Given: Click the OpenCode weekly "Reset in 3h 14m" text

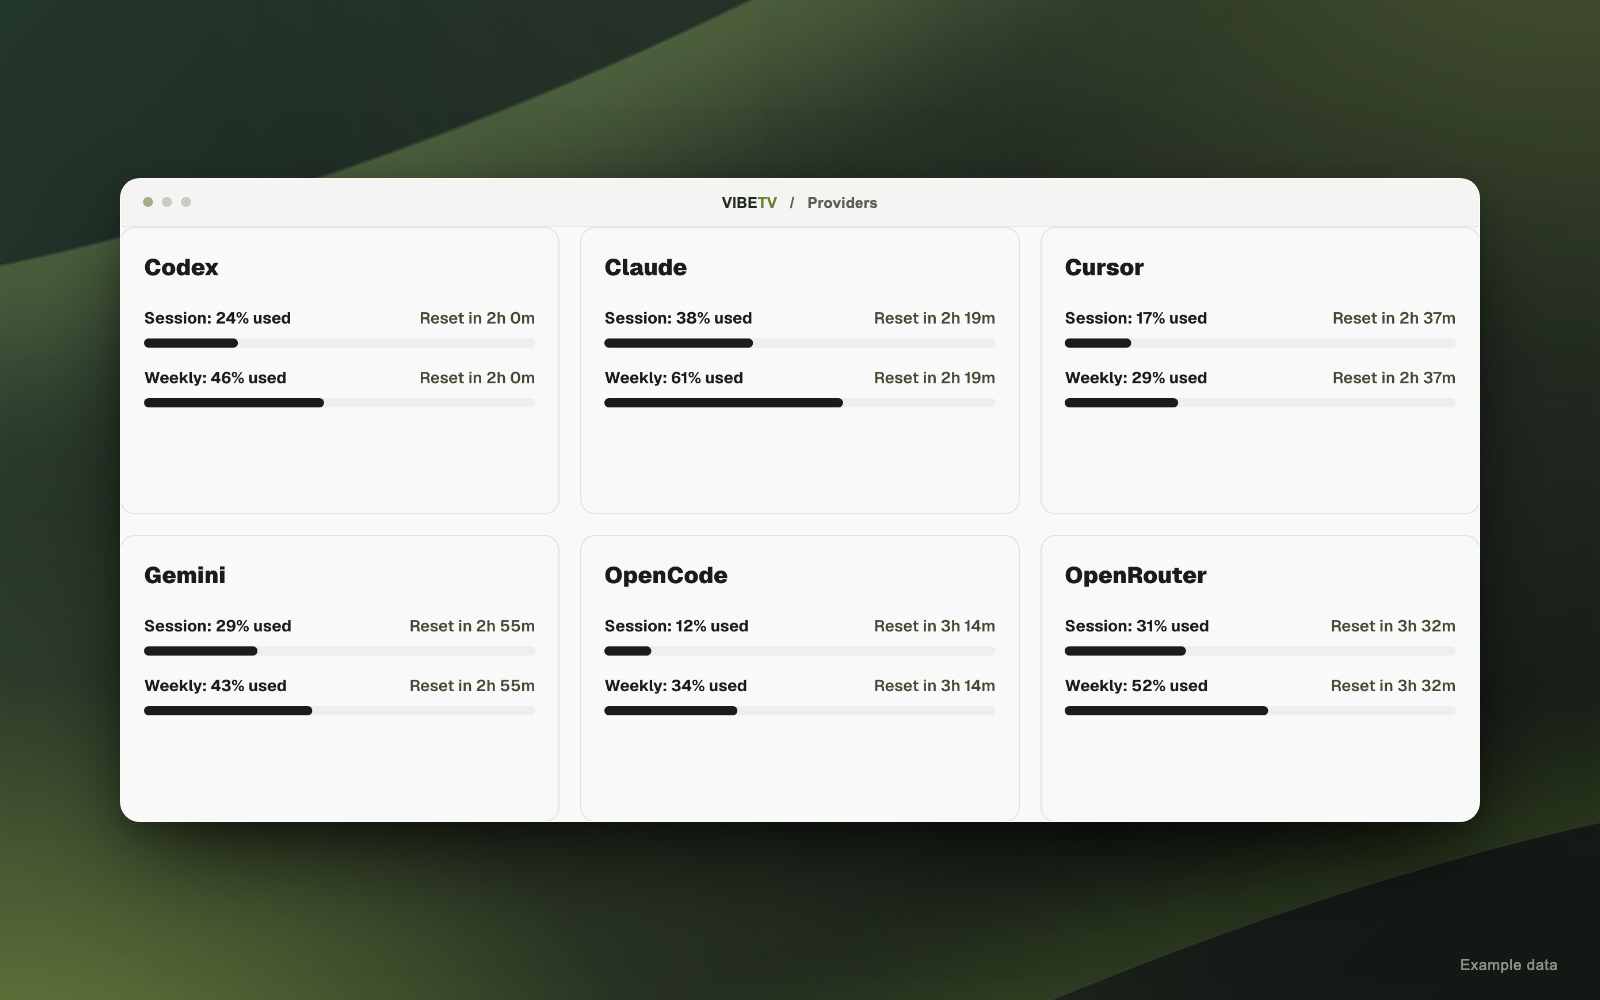Looking at the screenshot, I should click(935, 686).
